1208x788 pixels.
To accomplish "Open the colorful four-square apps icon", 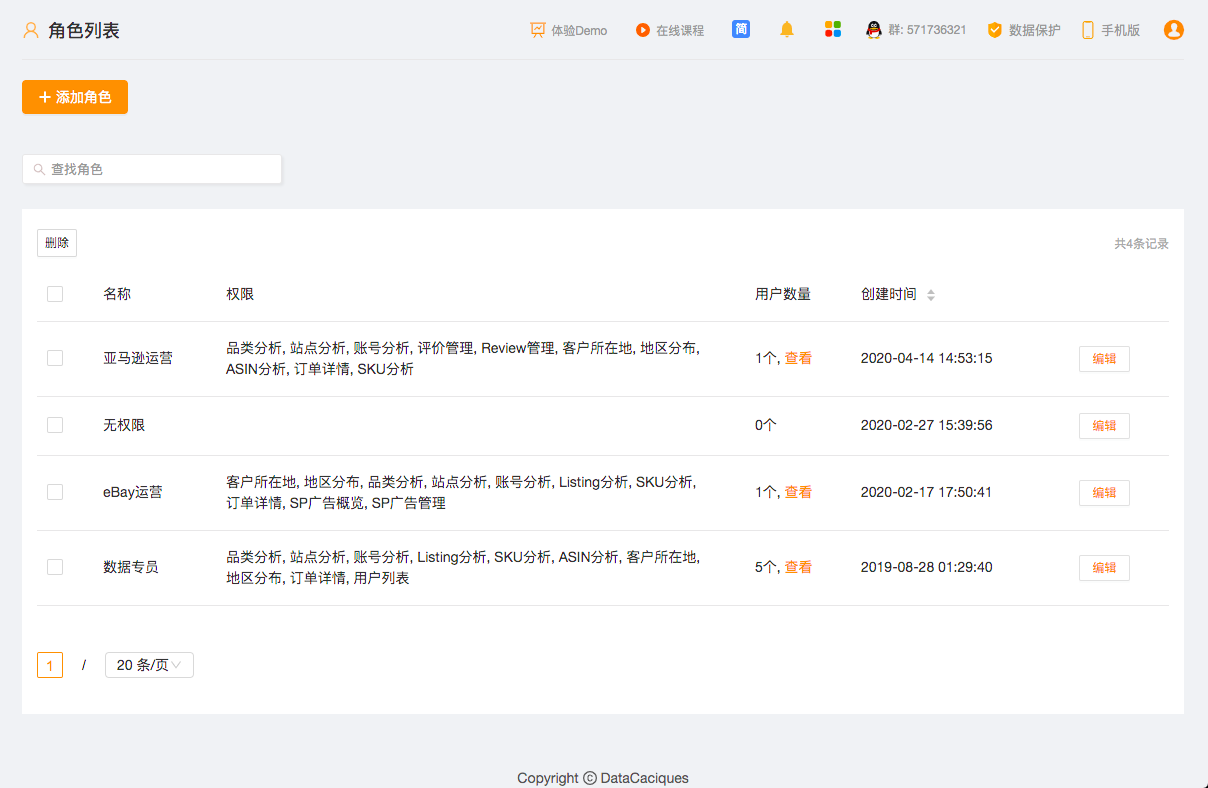I will [x=833, y=30].
